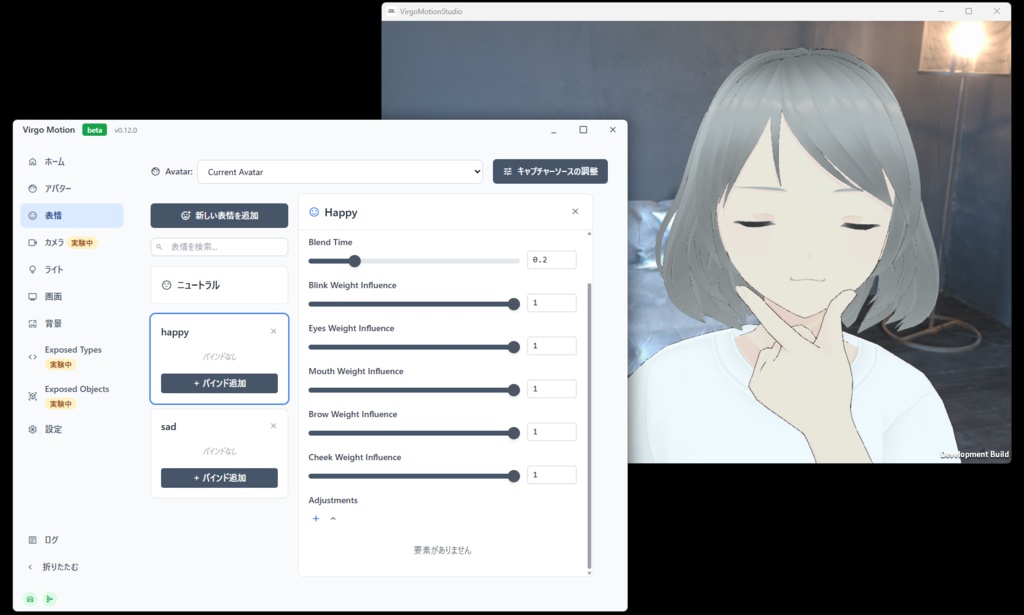Click Mouth Weight Influence value field
This screenshot has width=1024, height=615.
[552, 389]
